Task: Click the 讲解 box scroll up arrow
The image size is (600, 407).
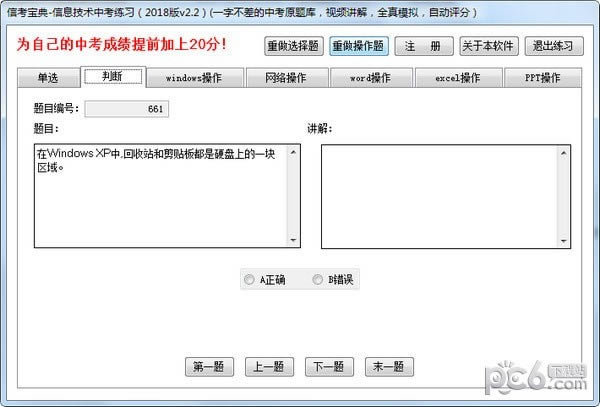Action: pyautogui.click(x=564, y=153)
